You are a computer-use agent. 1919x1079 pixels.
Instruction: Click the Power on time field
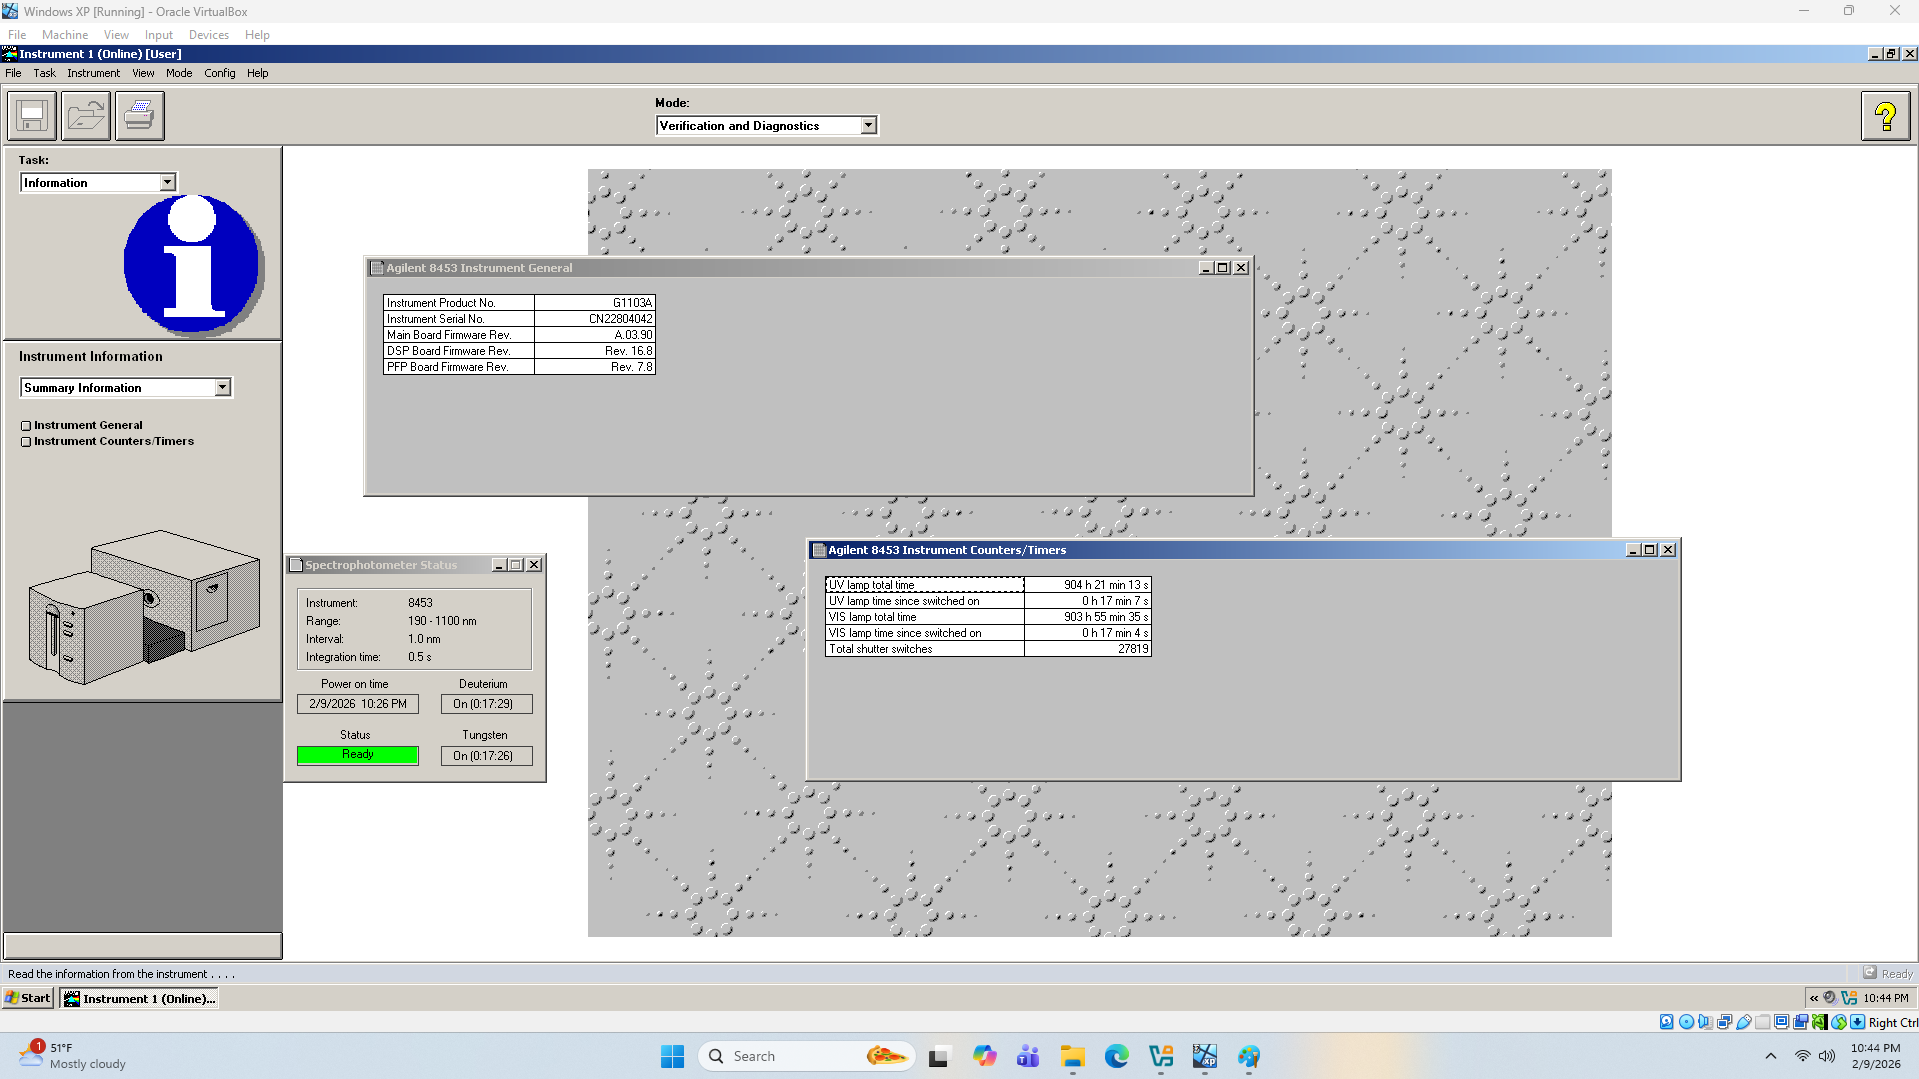click(x=358, y=704)
